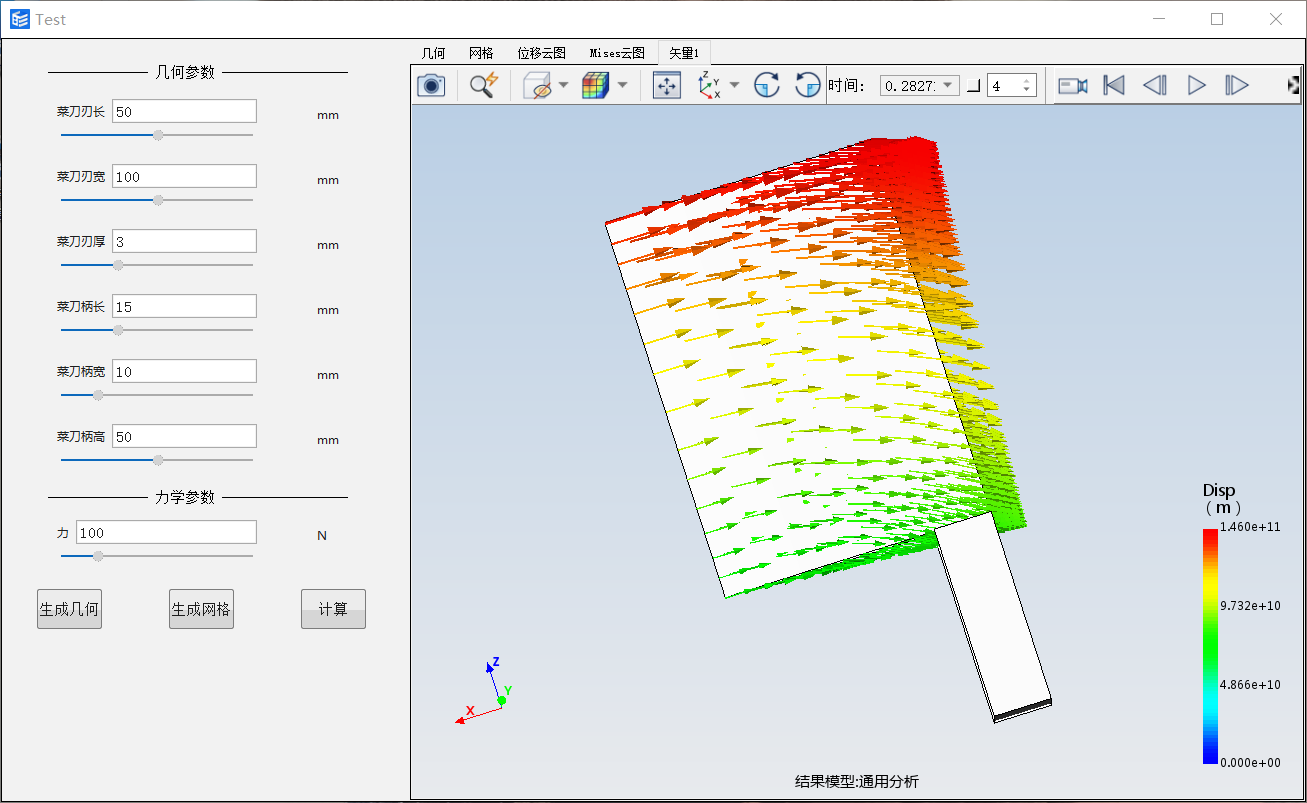Play the animation
Viewport: 1307px width, 803px height.
(x=1196, y=85)
